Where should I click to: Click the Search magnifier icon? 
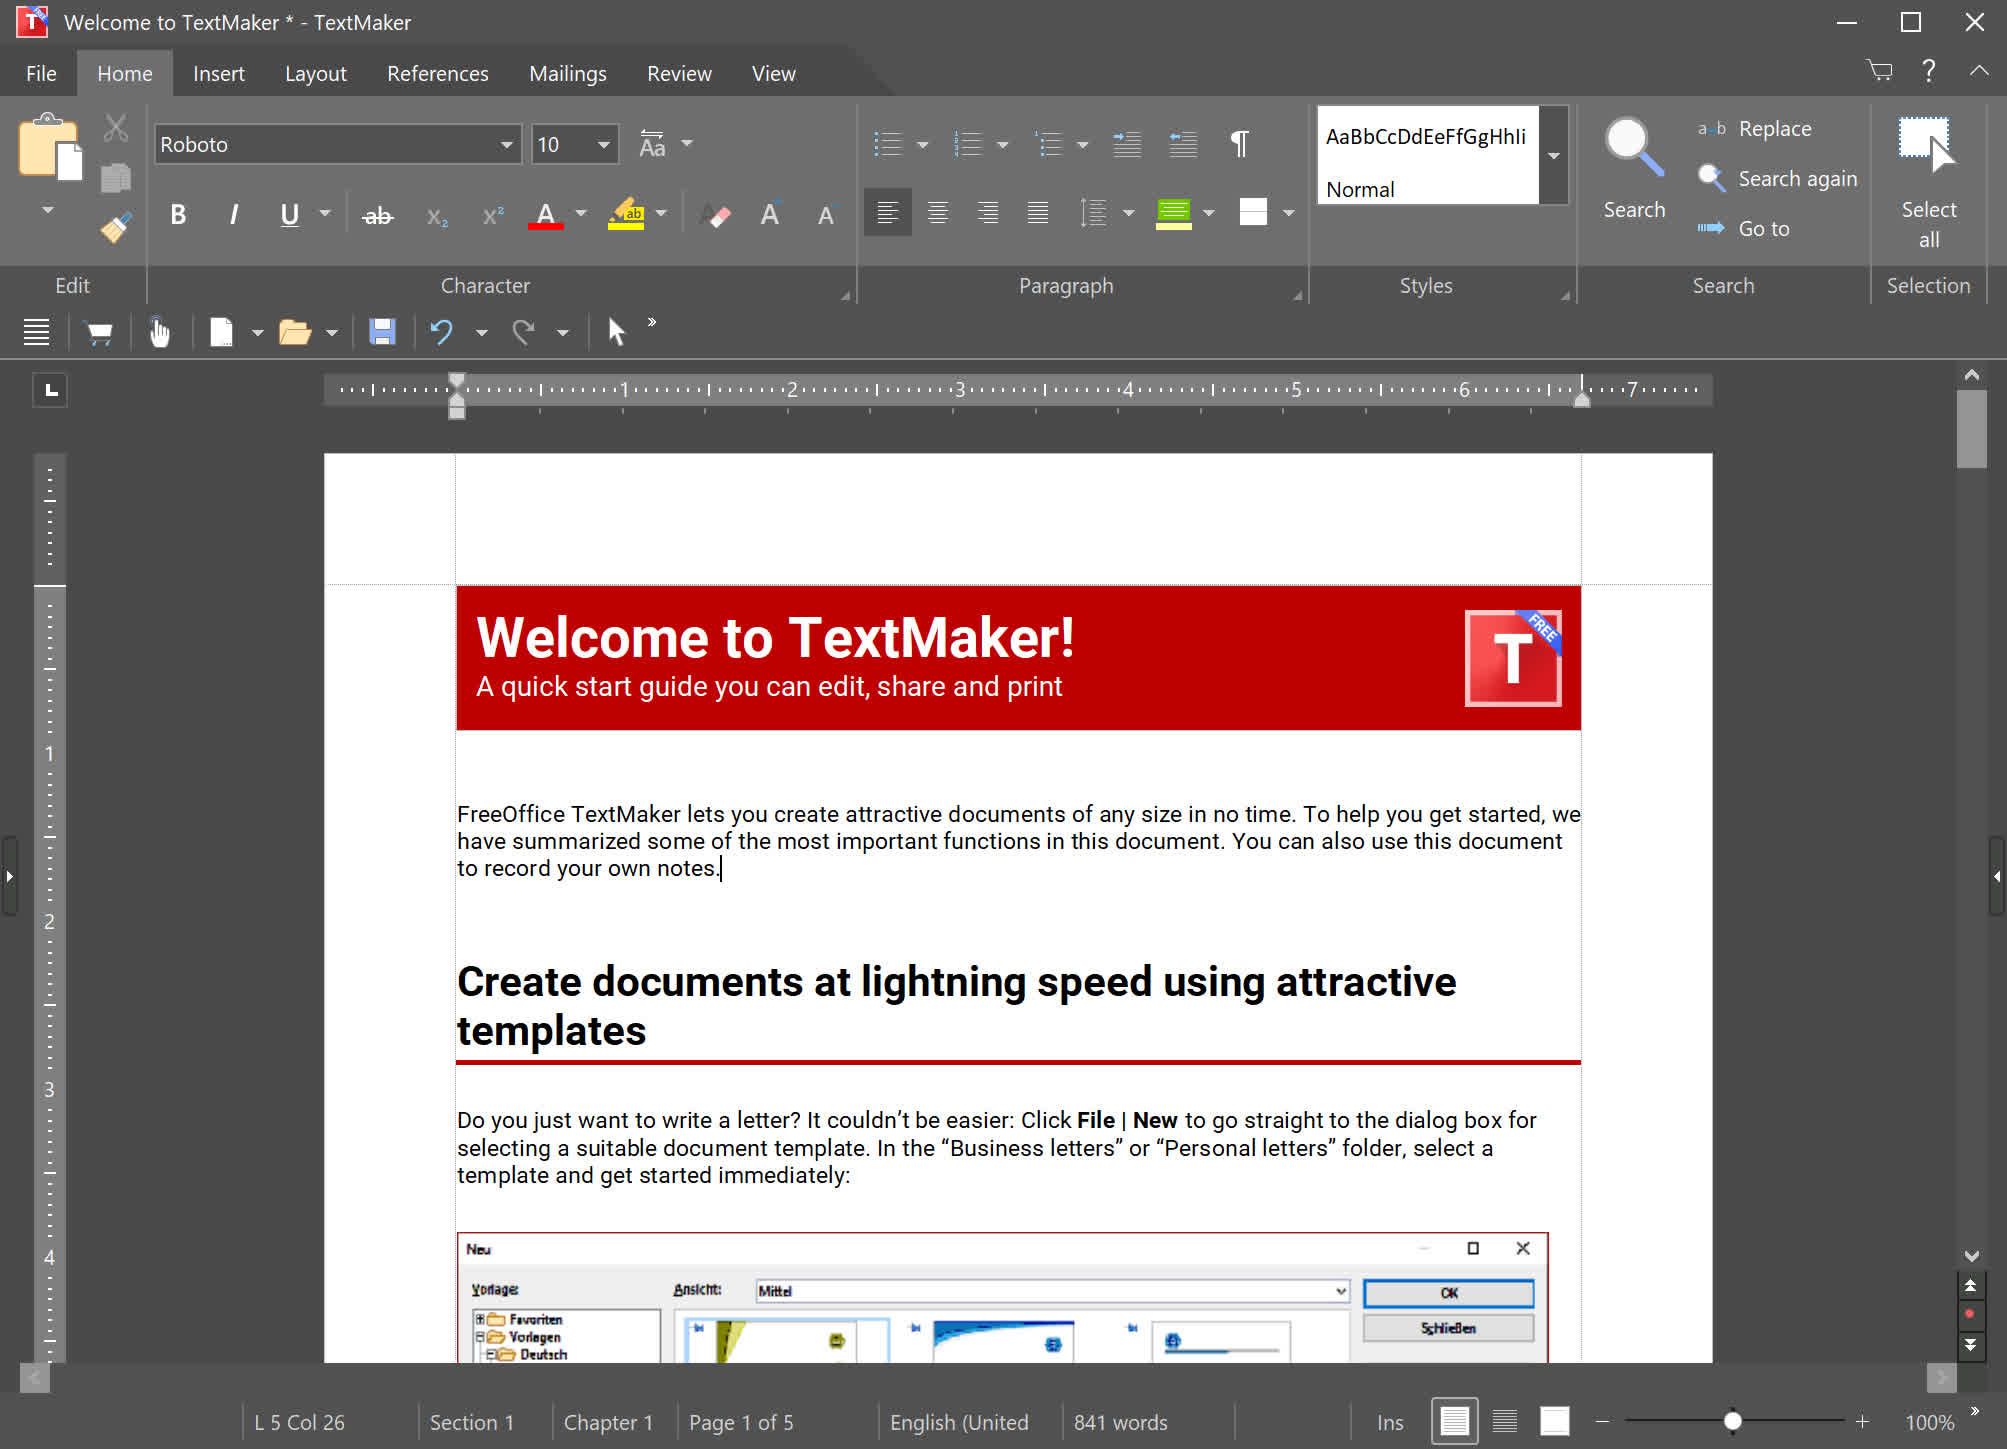pyautogui.click(x=1633, y=150)
